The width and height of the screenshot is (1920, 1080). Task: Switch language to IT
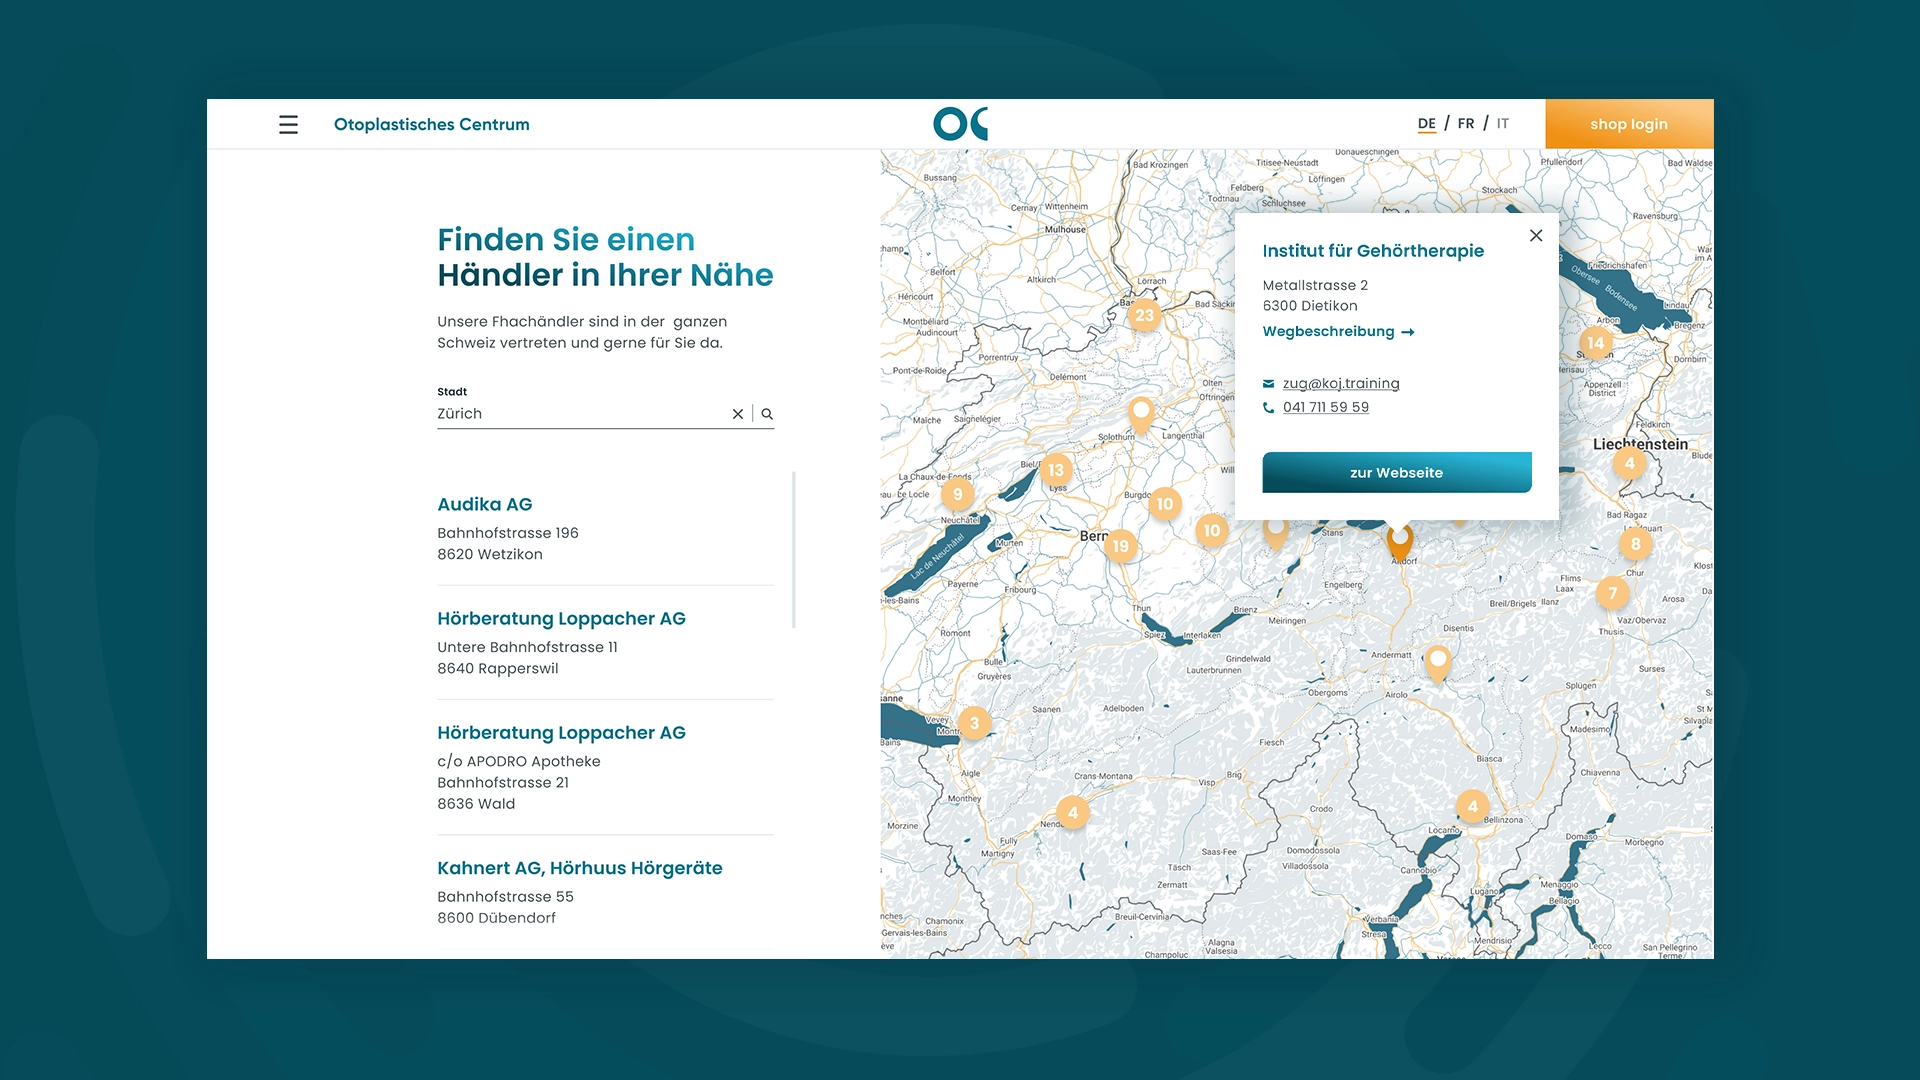(x=1502, y=124)
